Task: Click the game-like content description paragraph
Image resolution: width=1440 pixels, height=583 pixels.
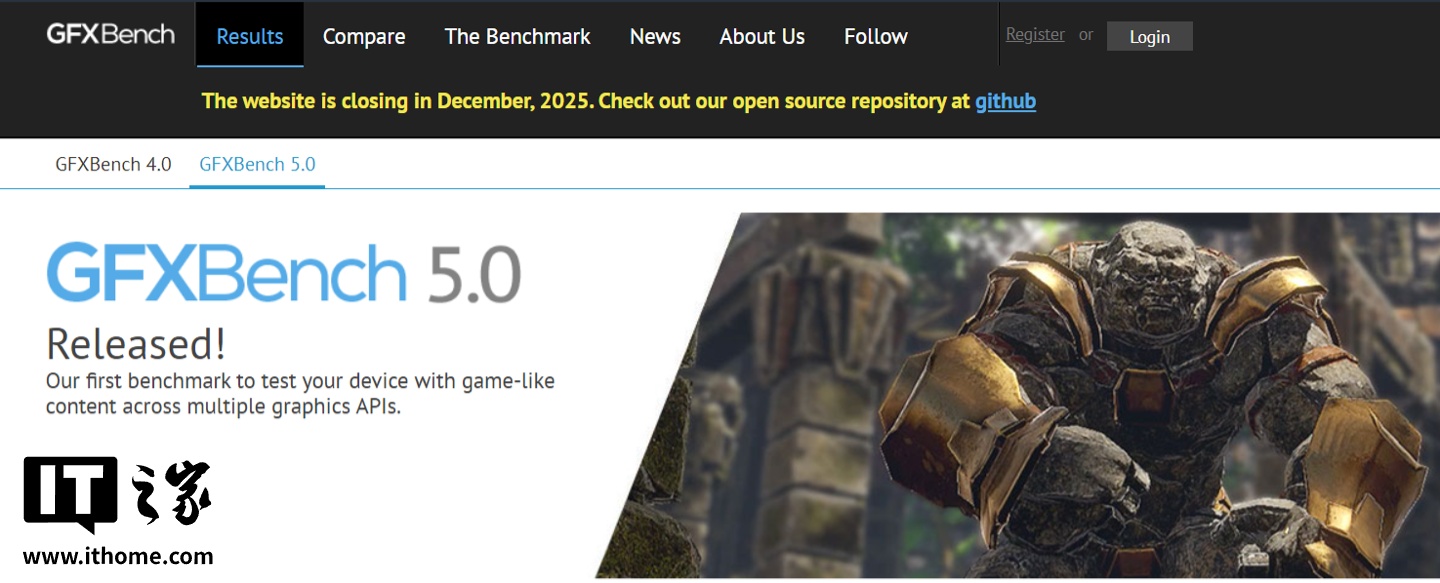Action: [x=300, y=394]
